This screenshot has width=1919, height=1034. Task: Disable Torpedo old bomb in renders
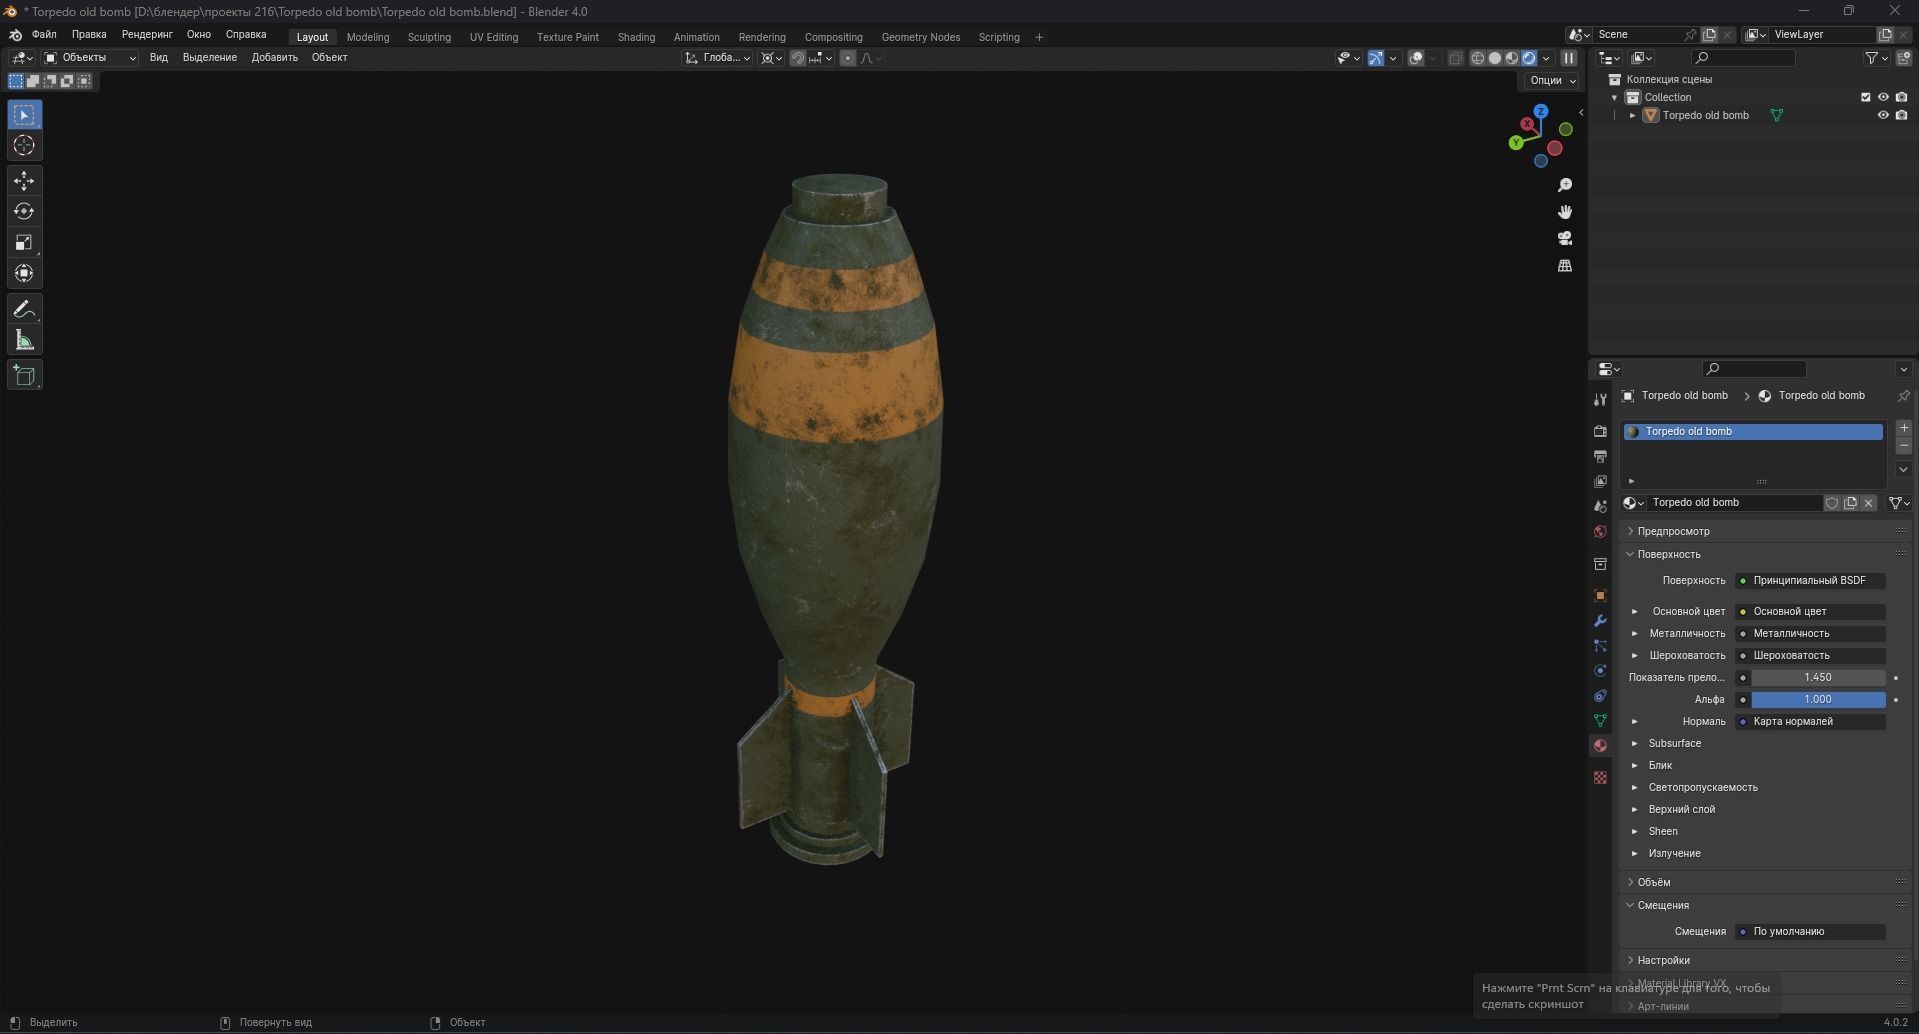pos(1901,115)
